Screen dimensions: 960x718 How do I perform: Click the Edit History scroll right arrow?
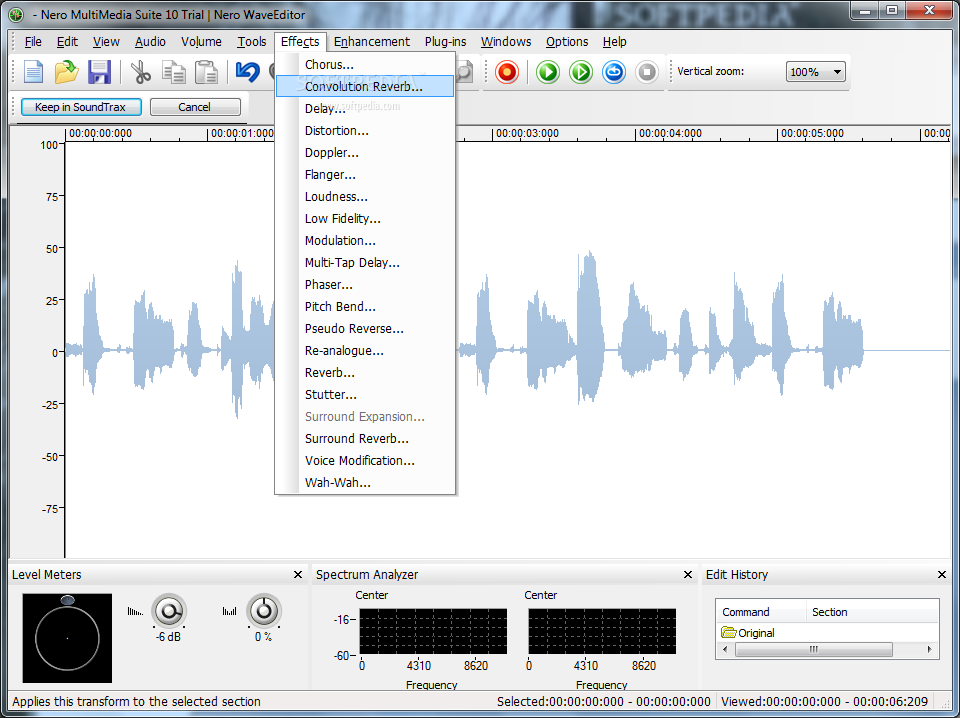(929, 649)
